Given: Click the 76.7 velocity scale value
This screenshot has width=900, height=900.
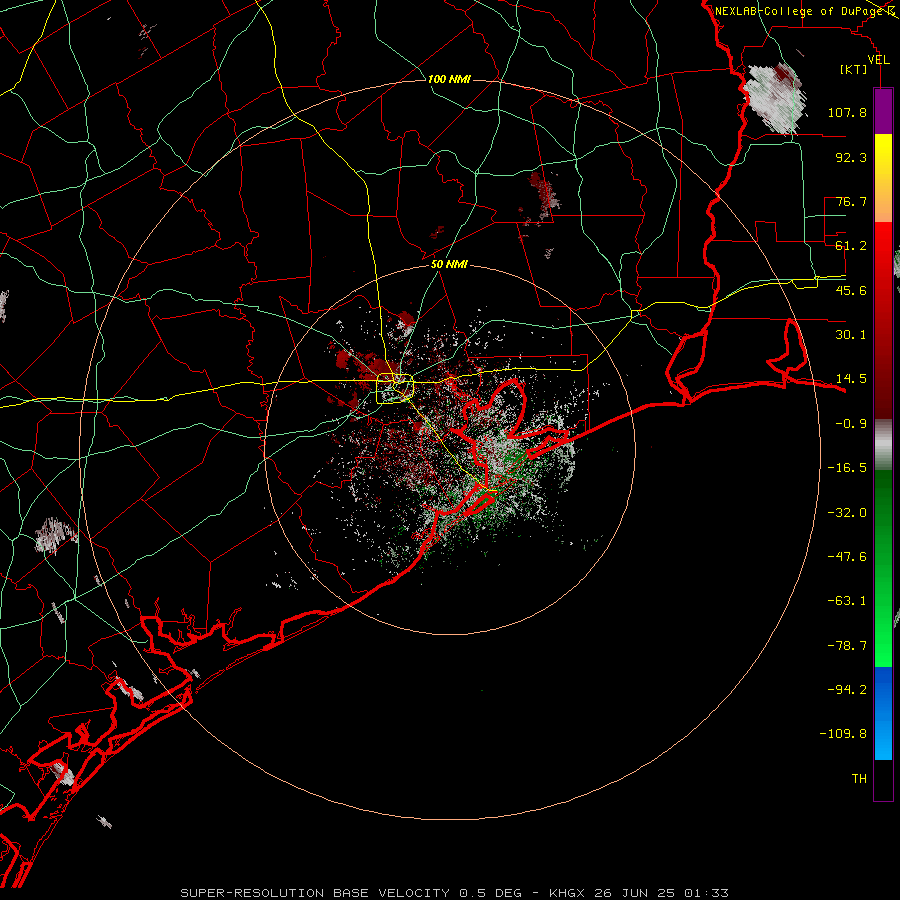Looking at the screenshot, I should 851,201.
